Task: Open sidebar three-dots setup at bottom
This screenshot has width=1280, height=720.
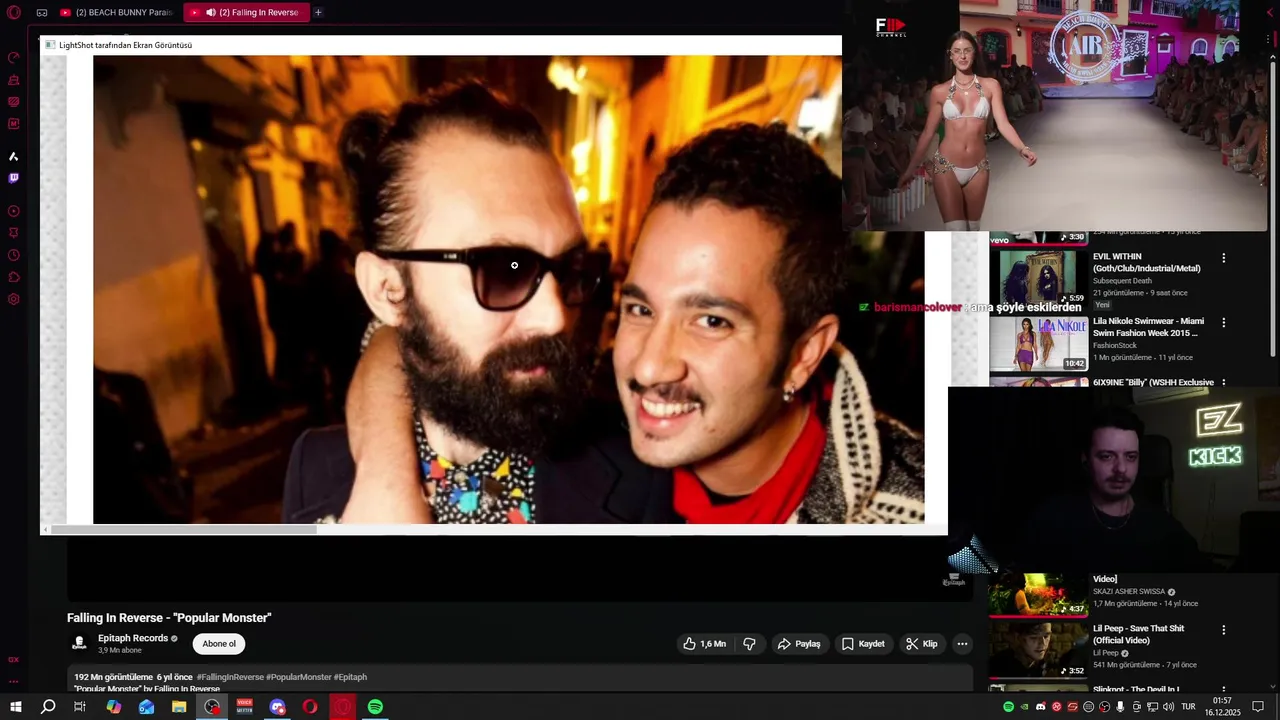Action: (14, 682)
